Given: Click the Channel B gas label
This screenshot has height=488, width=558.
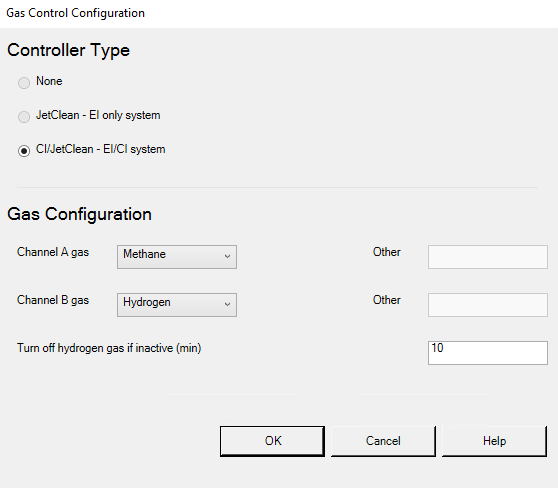Looking at the screenshot, I should click(x=53, y=300).
